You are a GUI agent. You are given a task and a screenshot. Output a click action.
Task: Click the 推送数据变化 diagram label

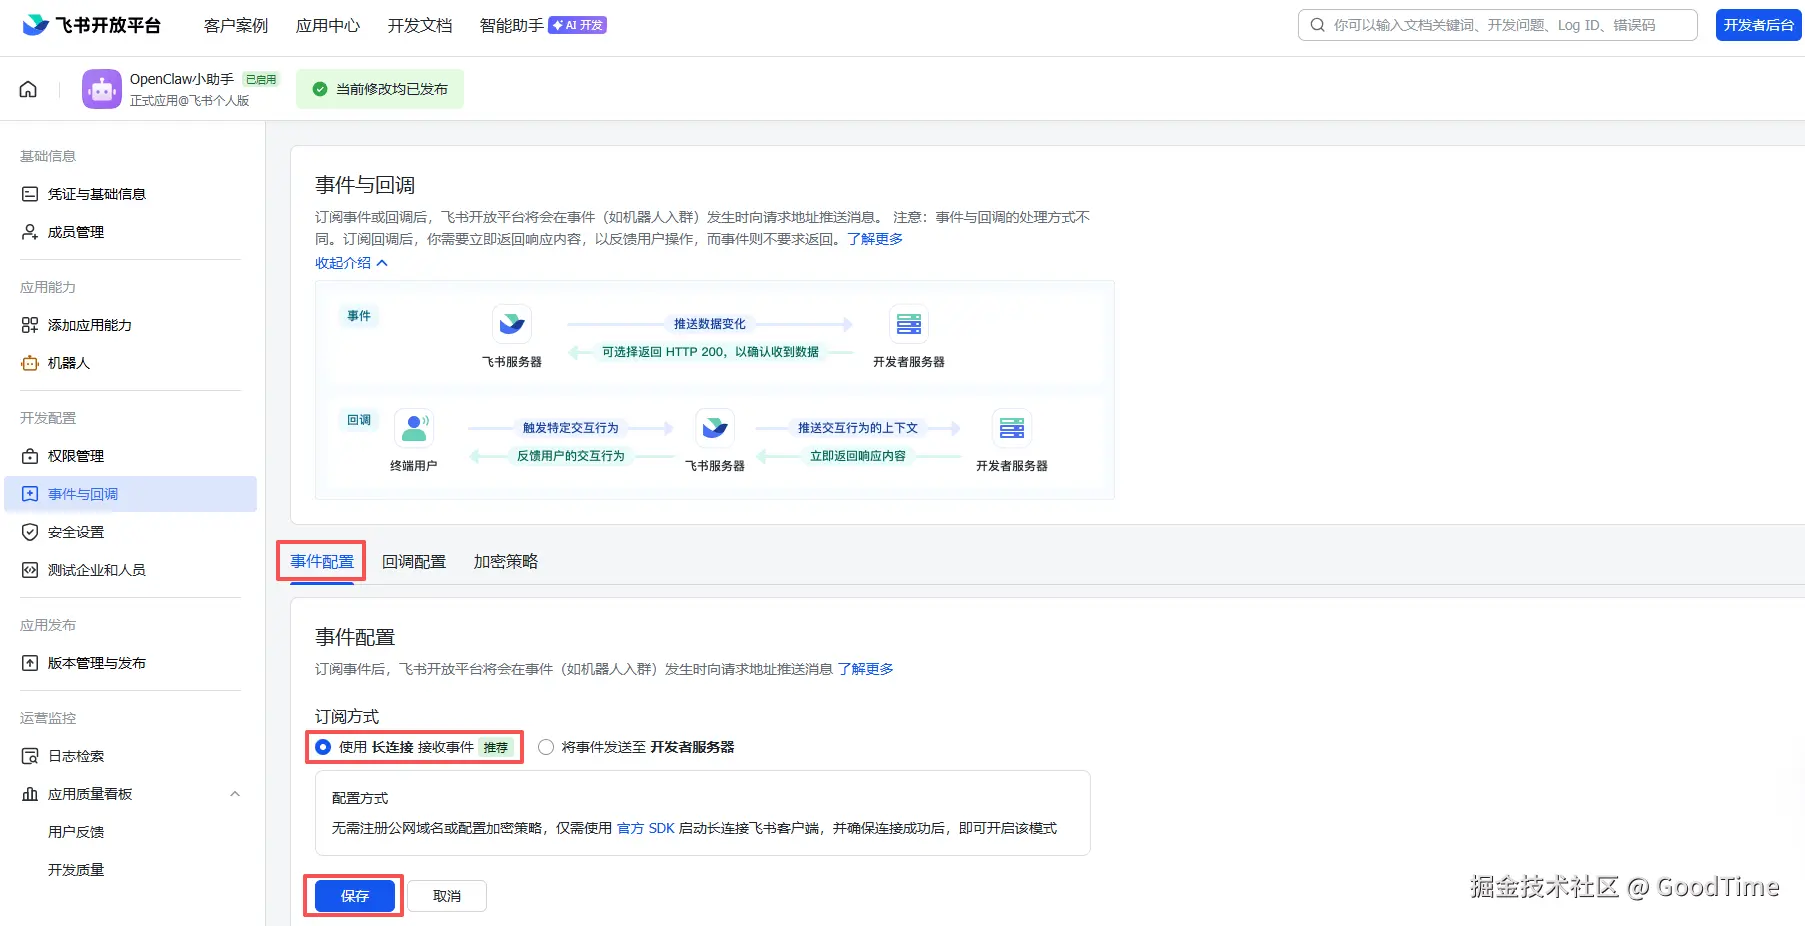[x=710, y=324]
